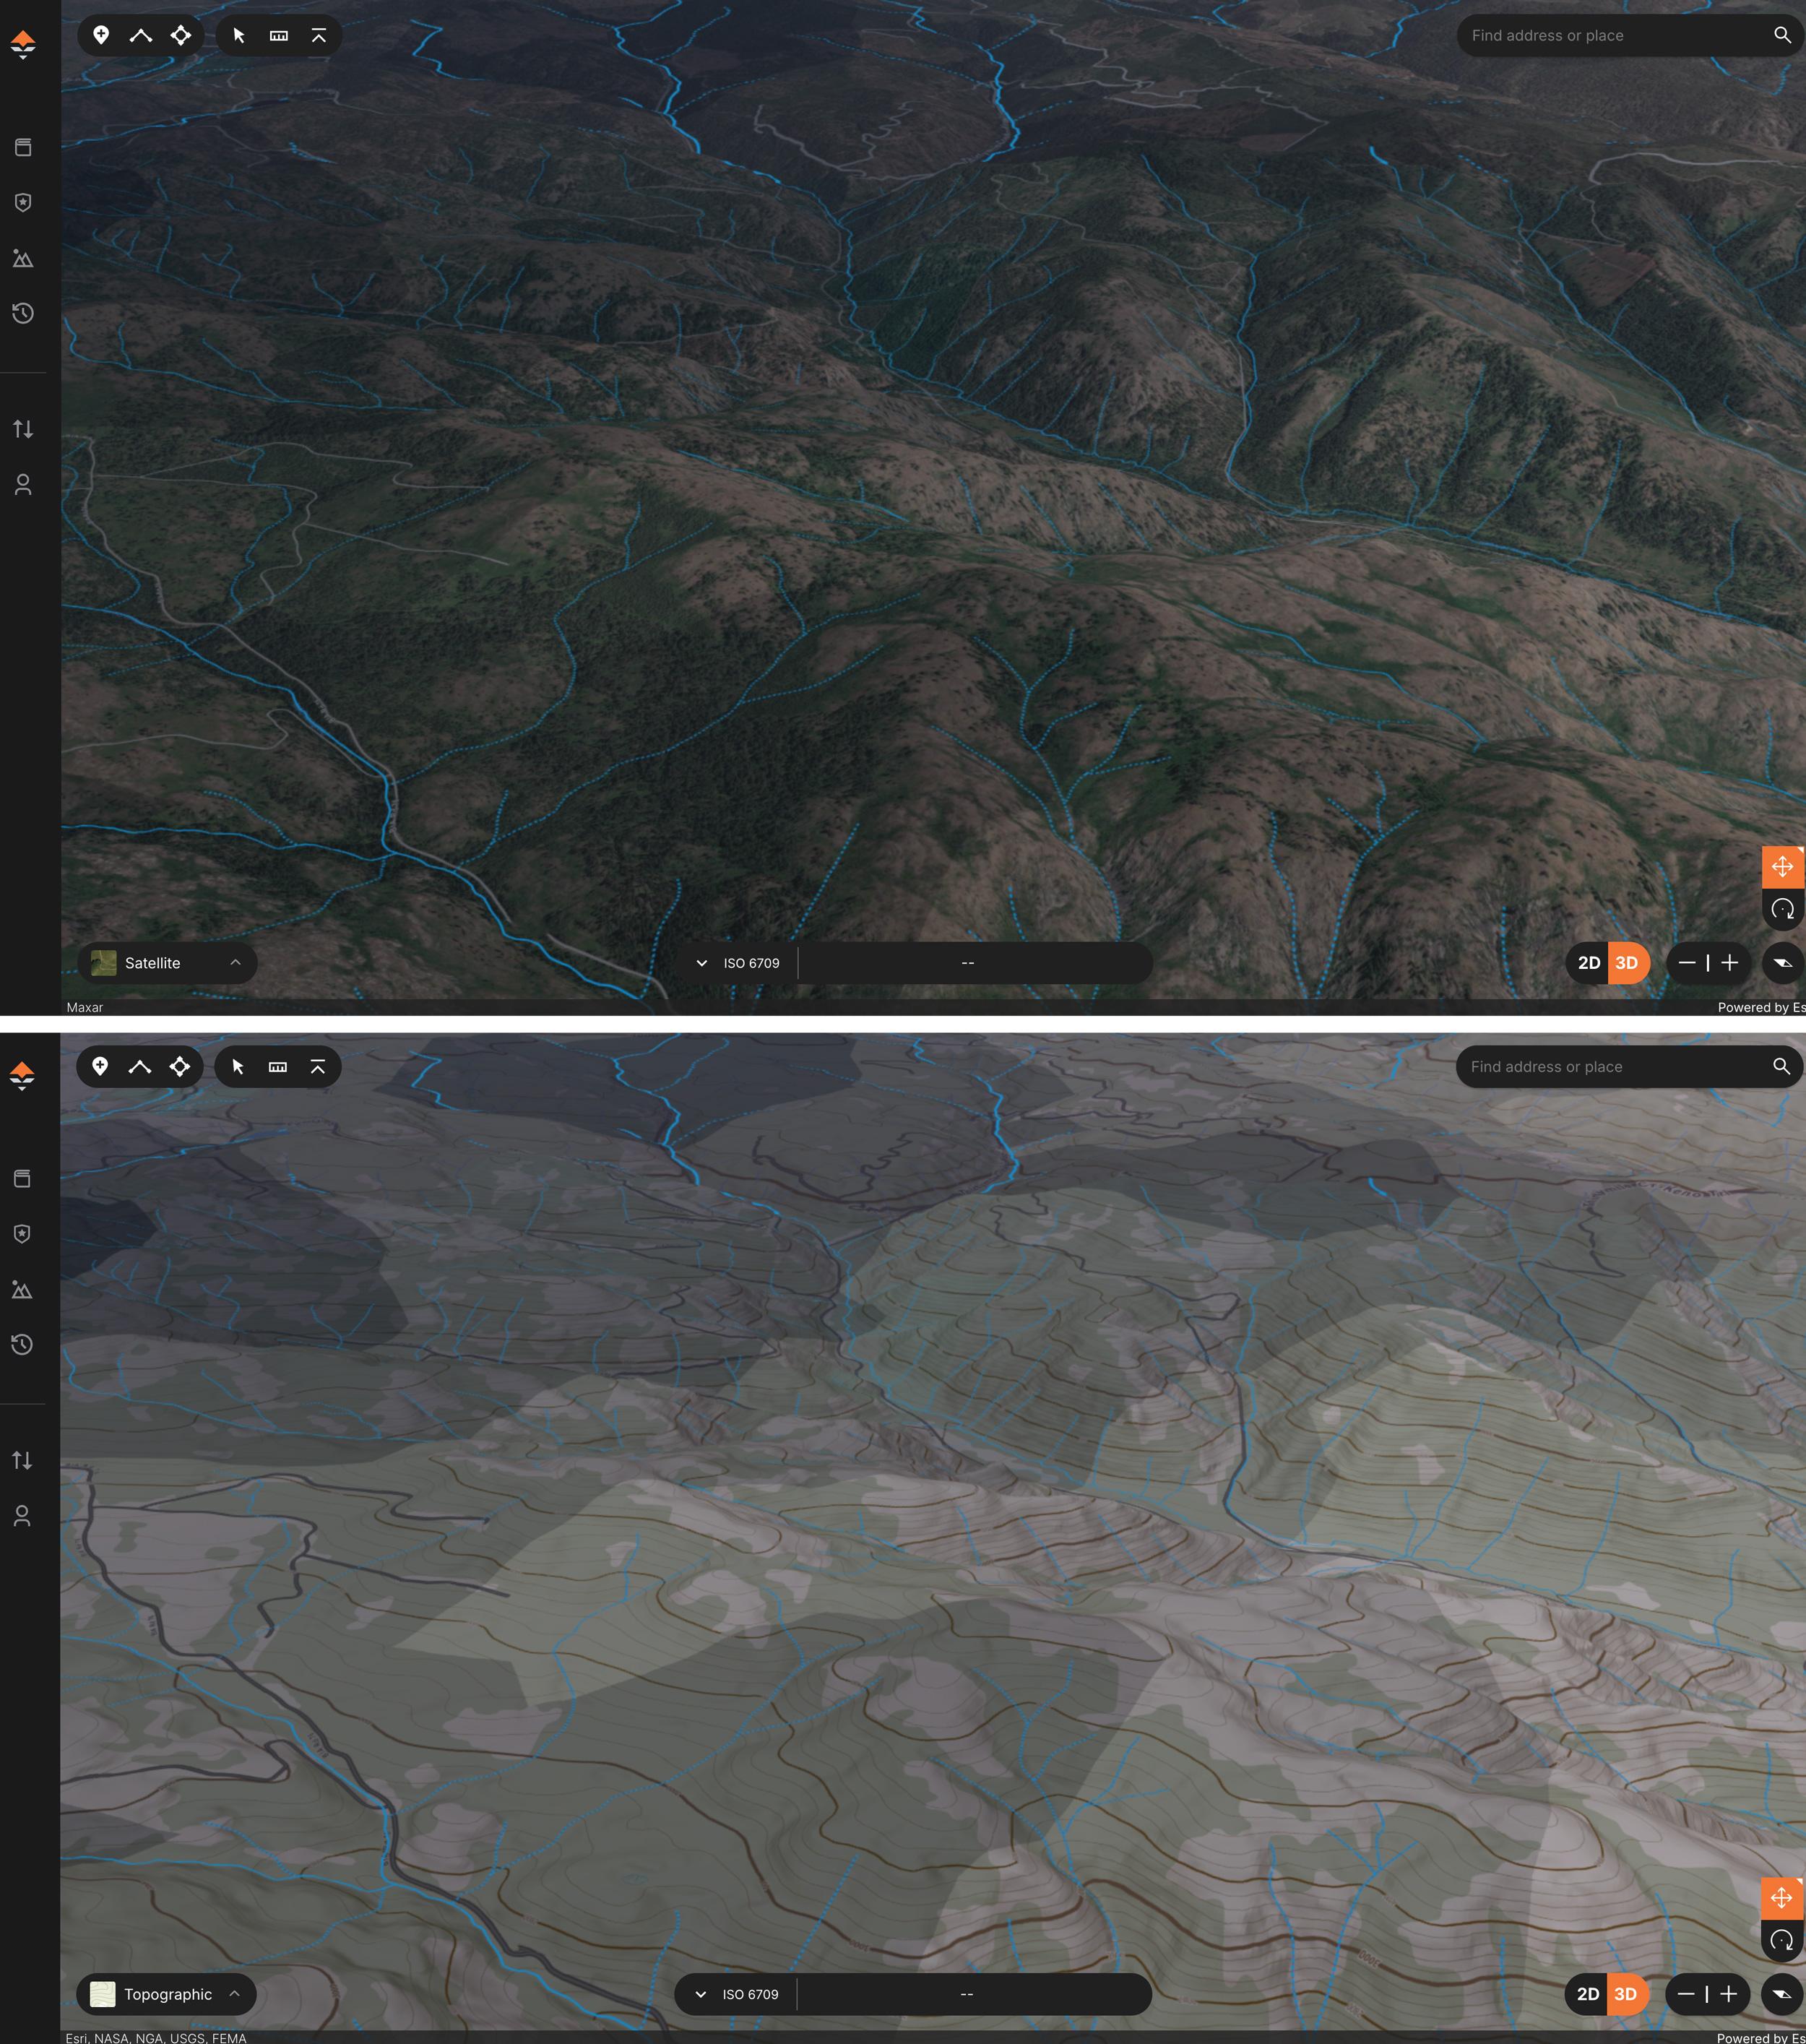Open the recently viewed history panel
This screenshot has width=1806, height=2044.
[x=22, y=312]
